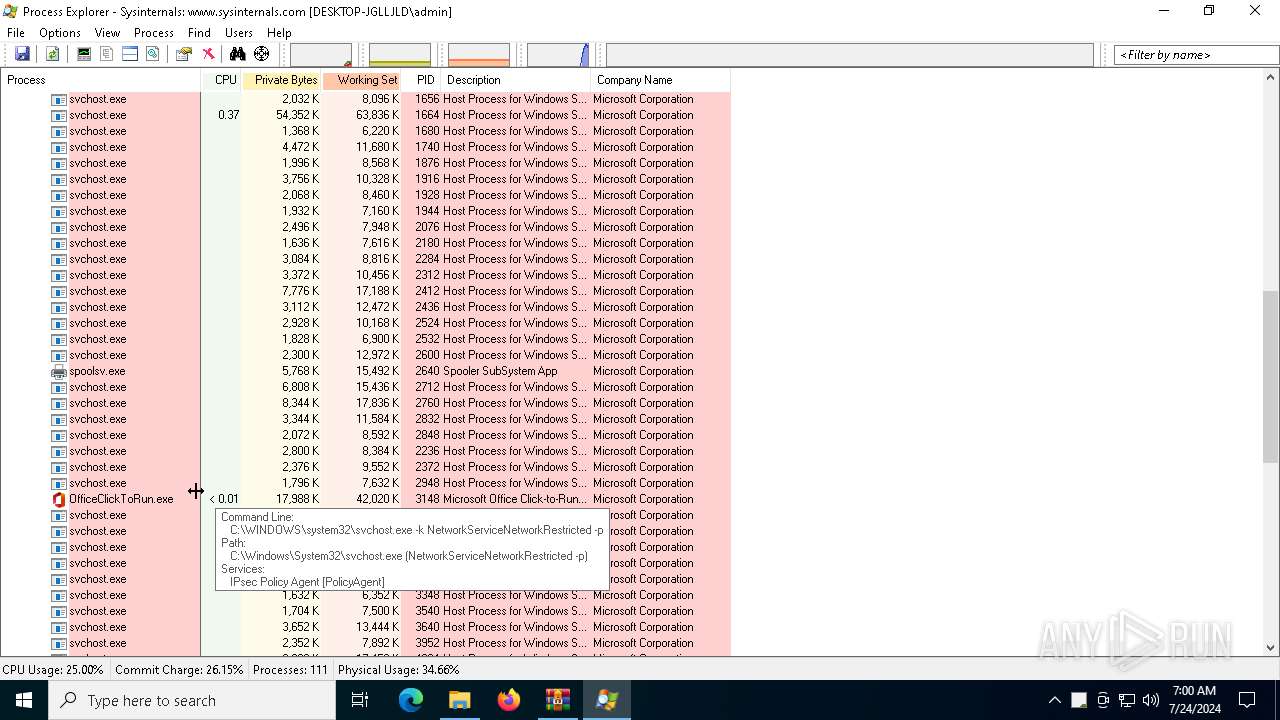Click the DLL/handle view magnifier icon

[x=152, y=54]
